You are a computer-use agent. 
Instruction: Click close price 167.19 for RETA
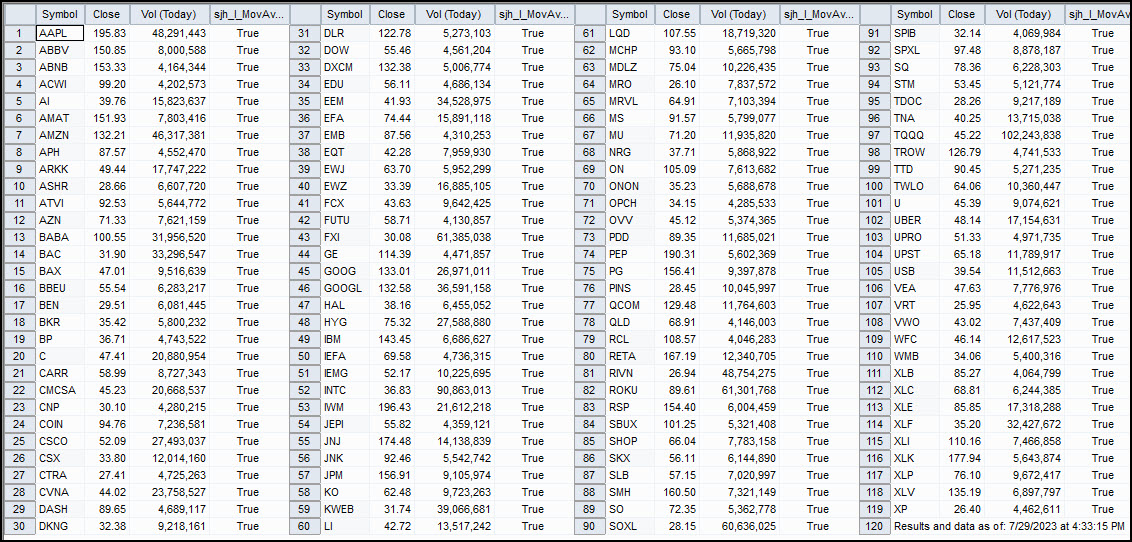click(677, 357)
